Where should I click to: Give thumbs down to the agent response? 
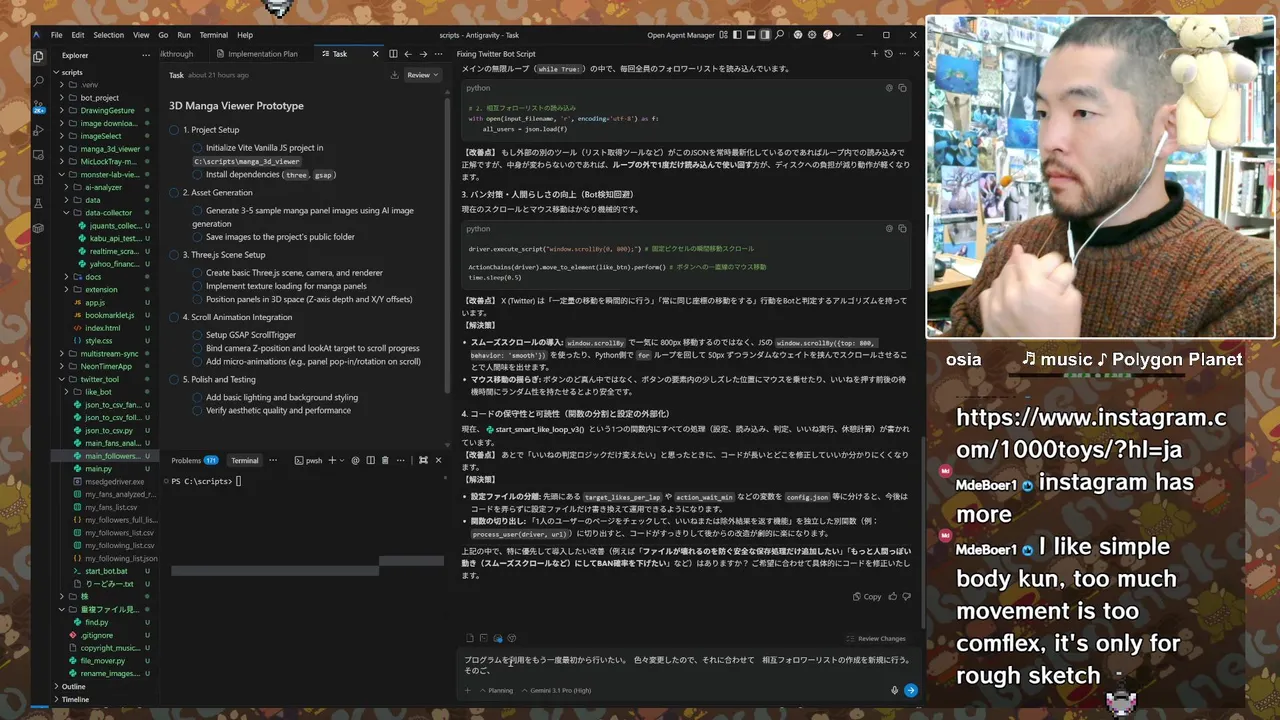[x=906, y=597]
